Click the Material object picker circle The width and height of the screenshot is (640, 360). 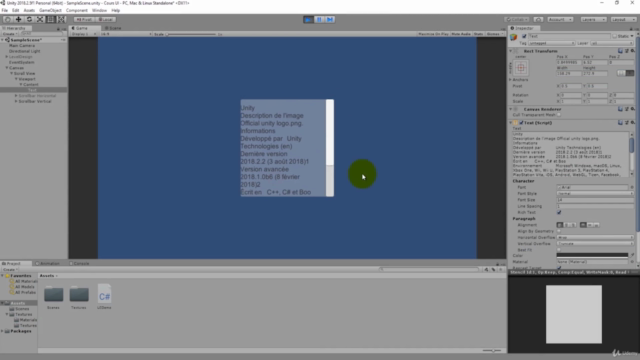(x=632, y=262)
